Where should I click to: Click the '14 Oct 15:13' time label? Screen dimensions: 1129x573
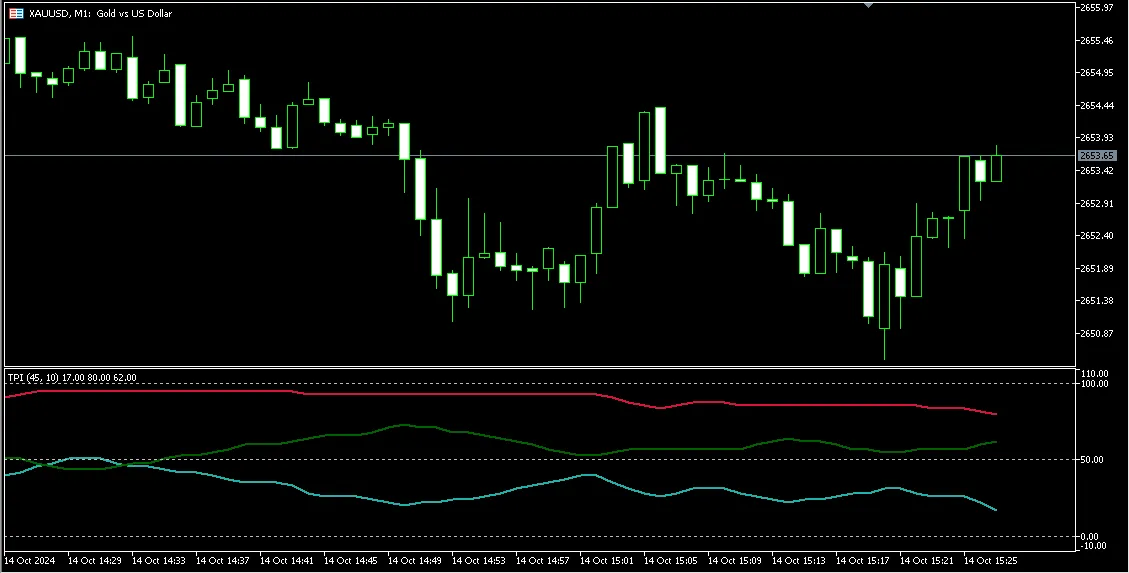tap(799, 560)
